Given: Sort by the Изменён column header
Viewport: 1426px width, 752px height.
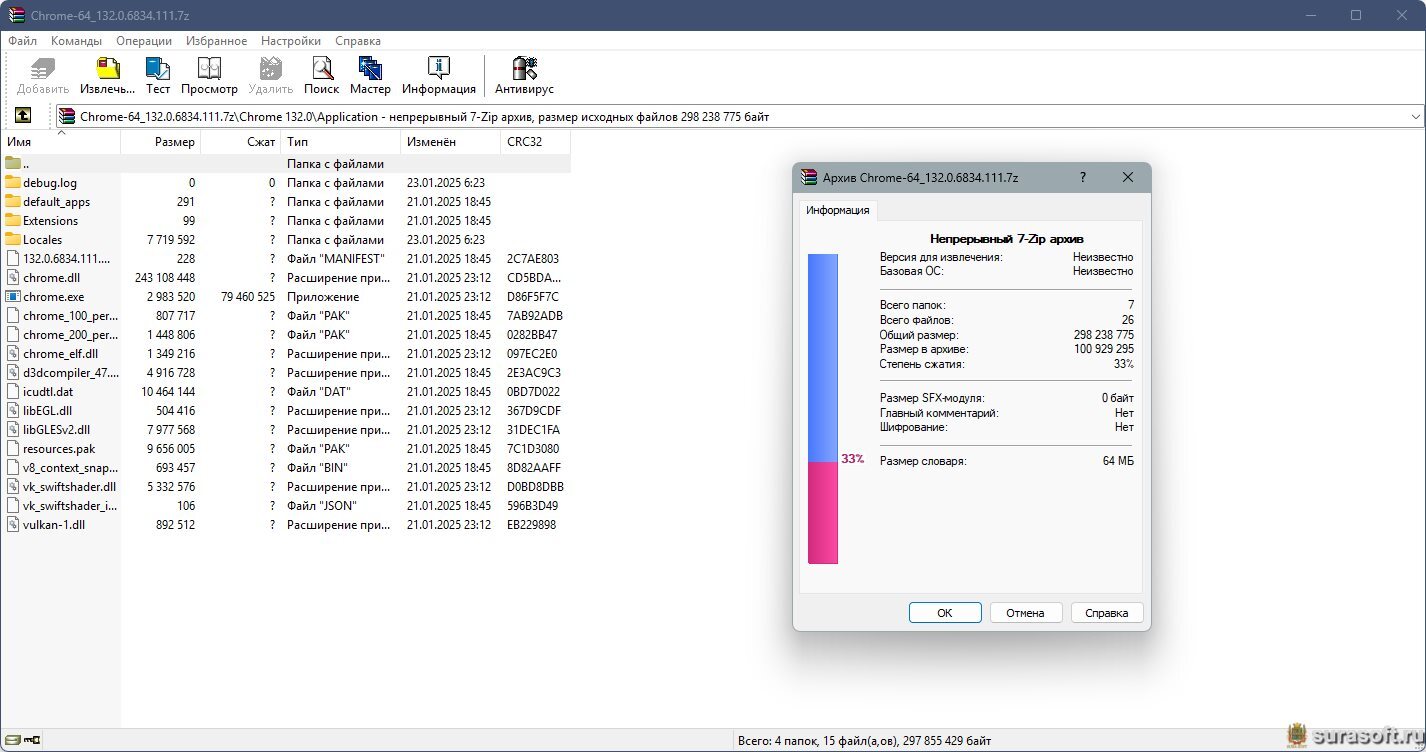Looking at the screenshot, I should click(450, 142).
